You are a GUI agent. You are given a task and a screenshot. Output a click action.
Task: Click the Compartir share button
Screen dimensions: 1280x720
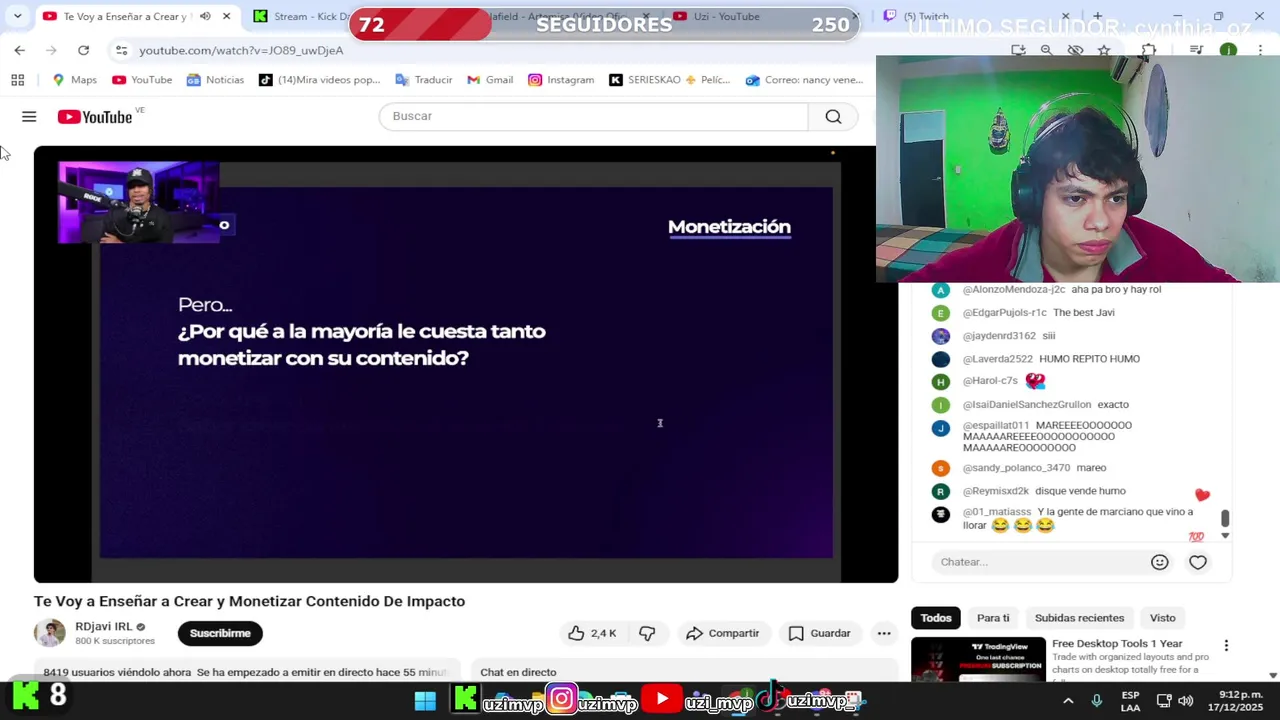click(722, 633)
